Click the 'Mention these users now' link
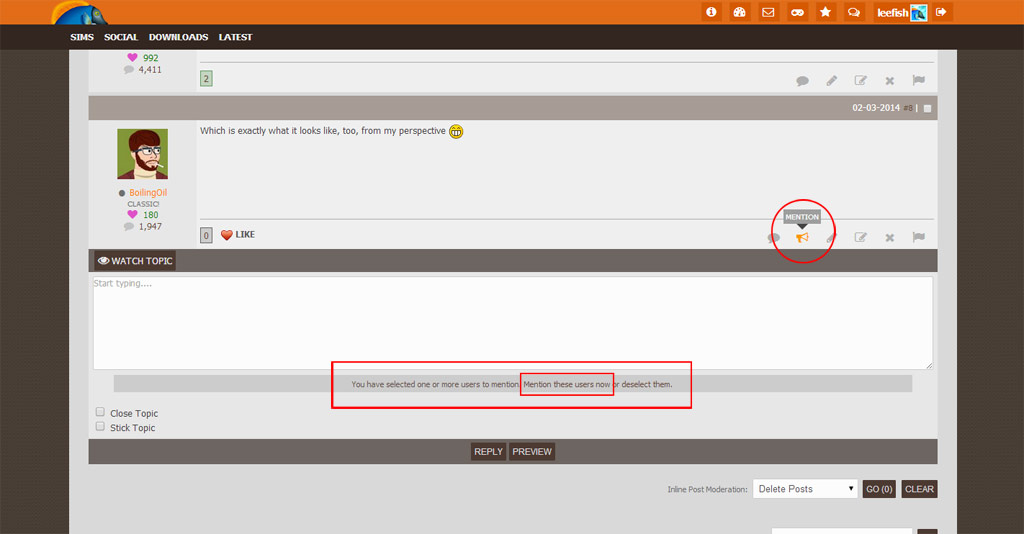The width and height of the screenshot is (1024, 534). pyautogui.click(x=567, y=384)
